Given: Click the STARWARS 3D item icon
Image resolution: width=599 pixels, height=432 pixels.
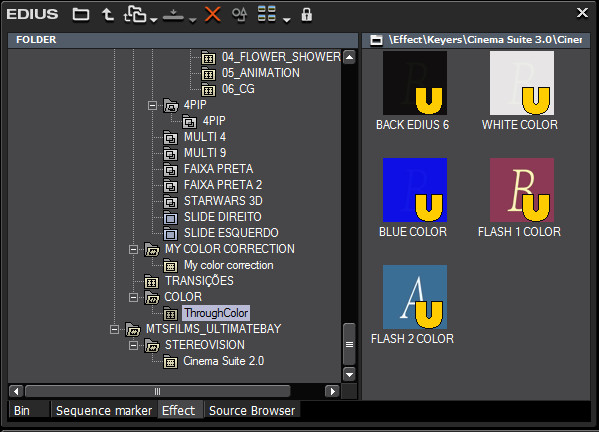Looking at the screenshot, I should pyautogui.click(x=170, y=201).
